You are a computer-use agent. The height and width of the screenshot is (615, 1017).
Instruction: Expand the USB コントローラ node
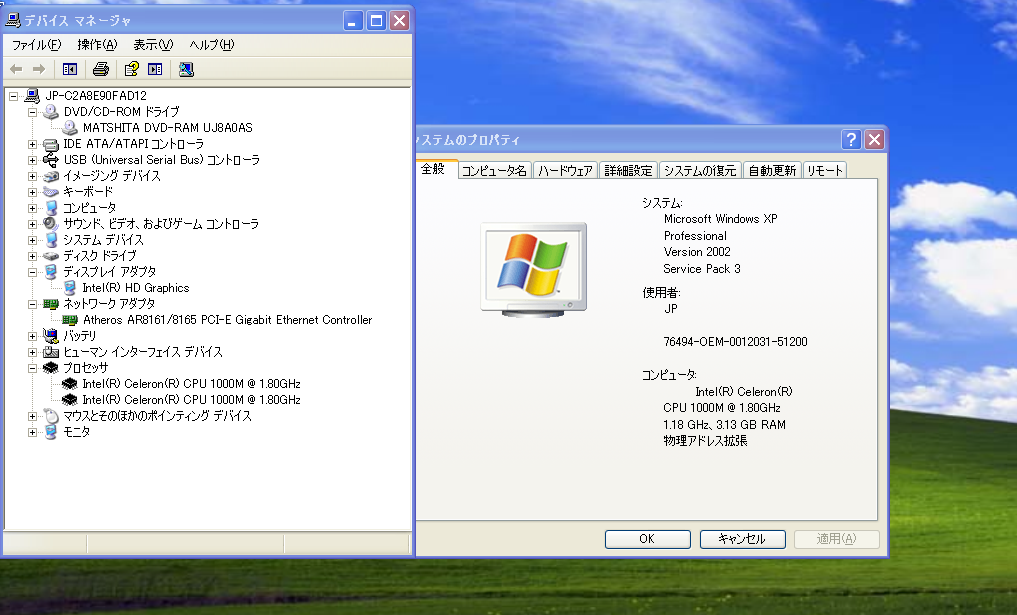coord(32,160)
